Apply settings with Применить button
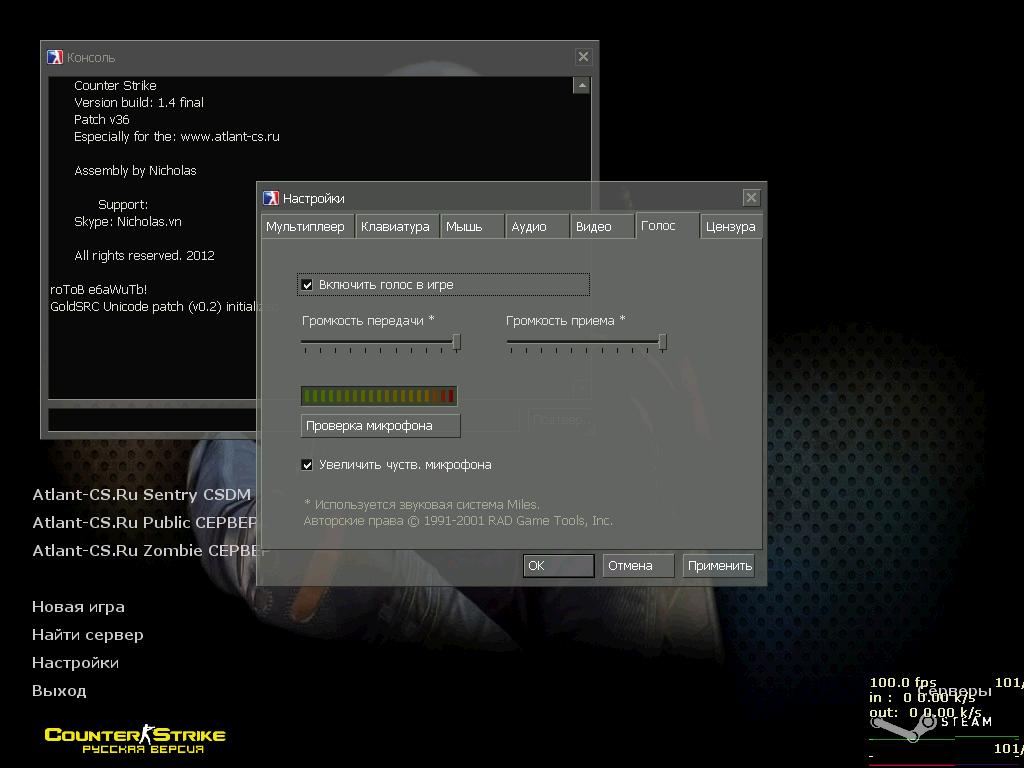Screen dimensions: 1024x768 718,566
